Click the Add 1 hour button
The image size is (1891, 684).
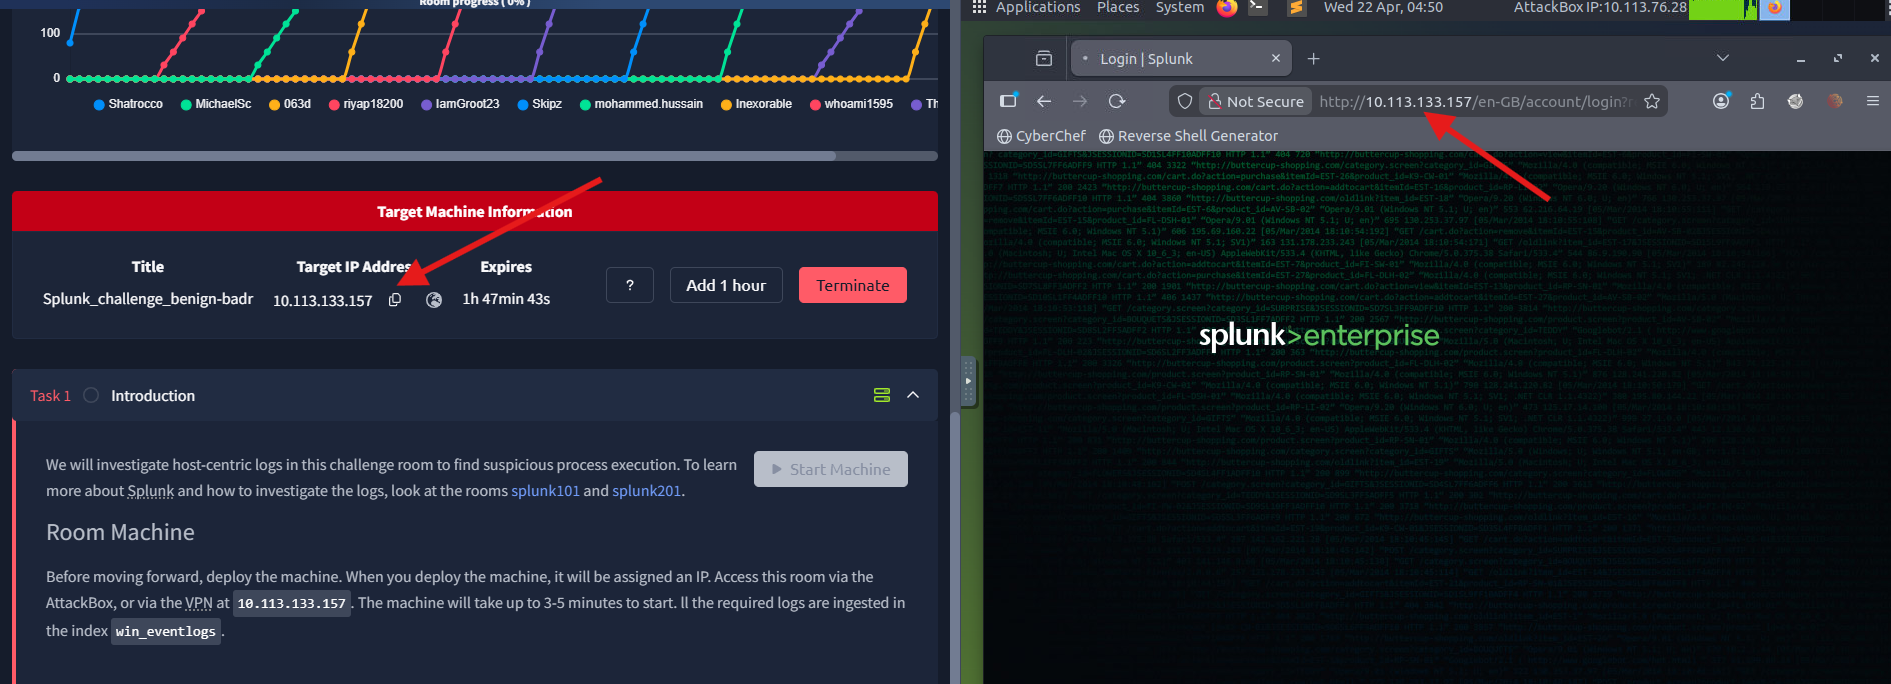pyautogui.click(x=726, y=285)
